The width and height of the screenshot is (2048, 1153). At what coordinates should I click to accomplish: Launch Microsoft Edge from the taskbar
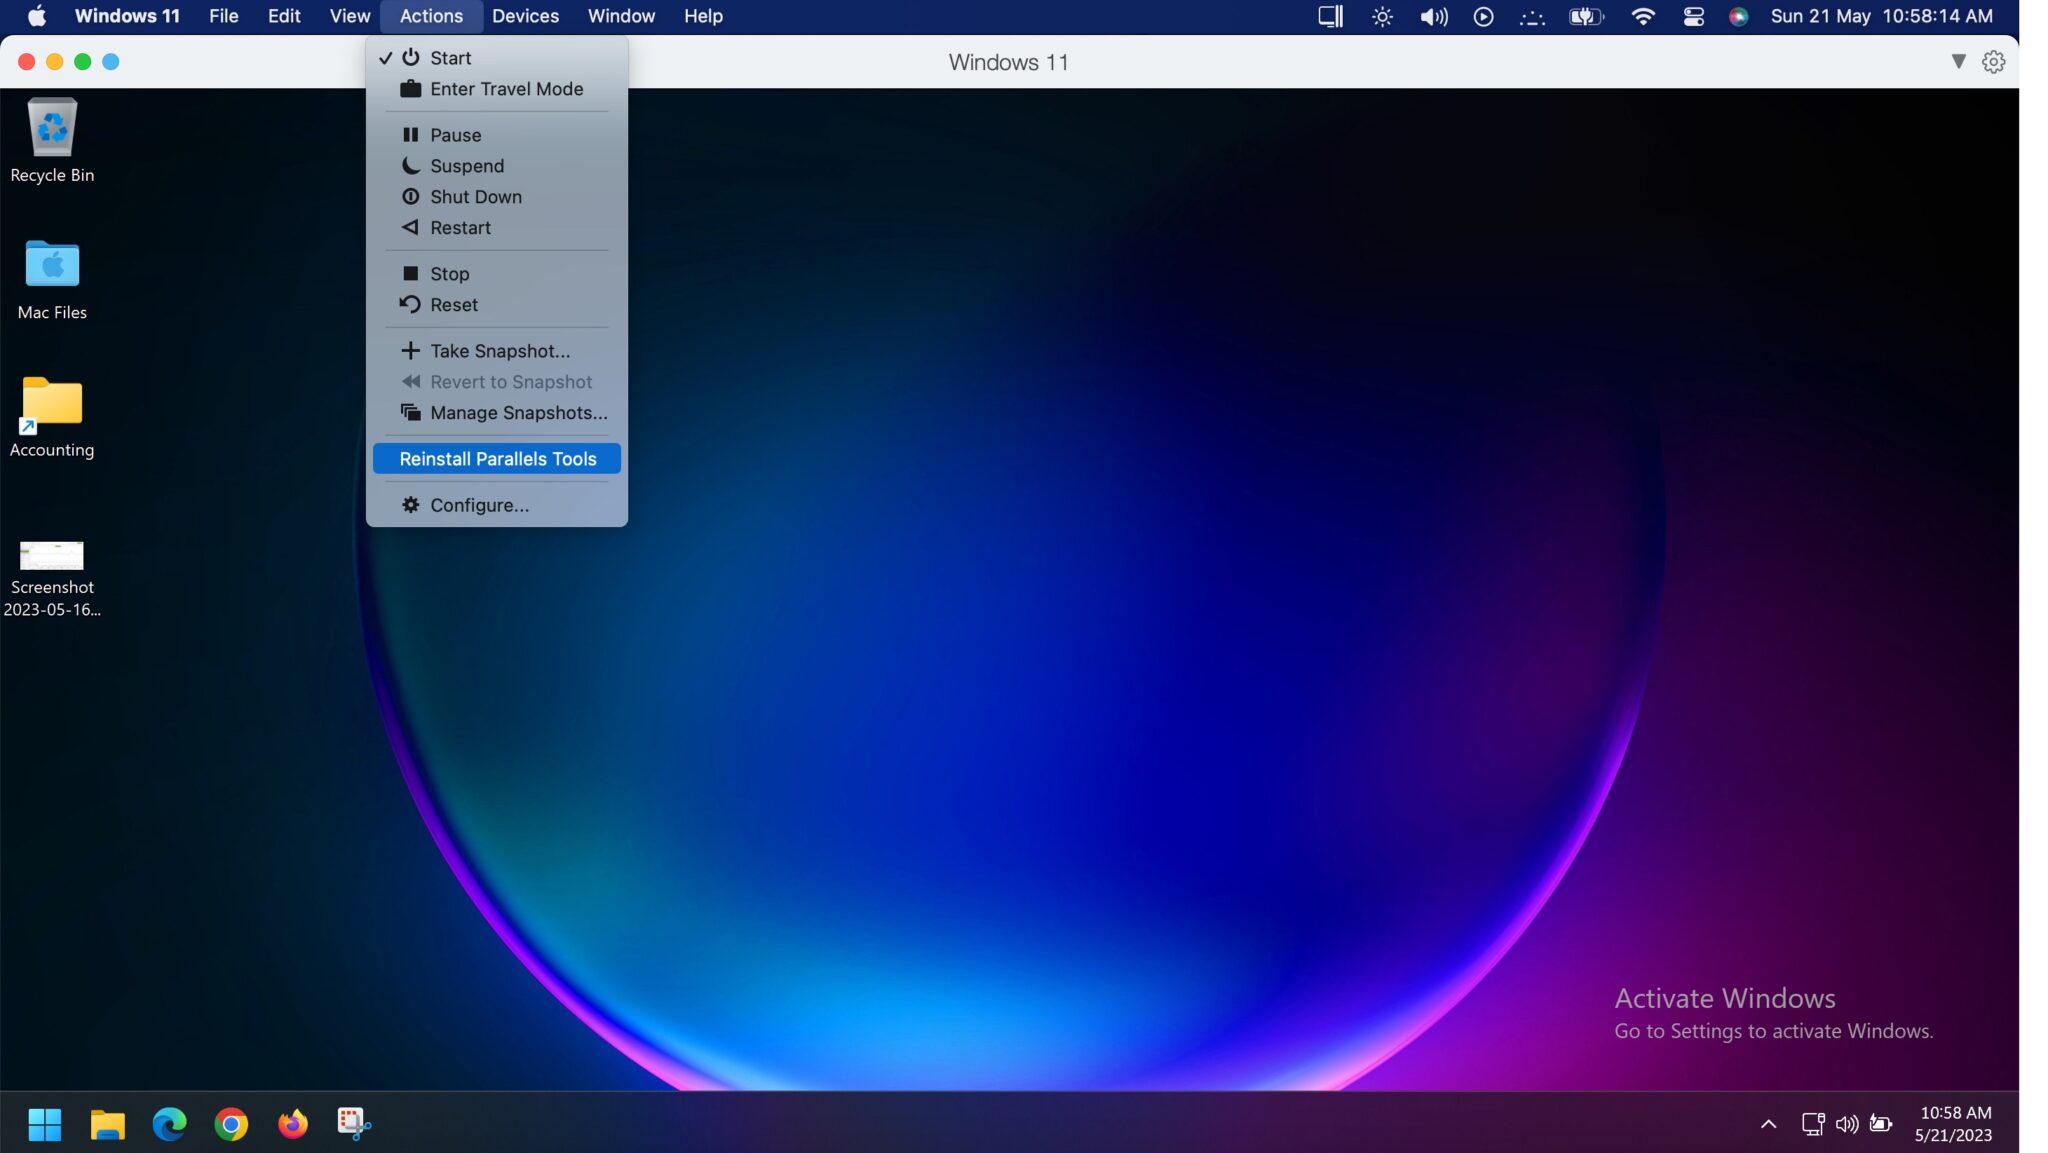pyautogui.click(x=170, y=1124)
